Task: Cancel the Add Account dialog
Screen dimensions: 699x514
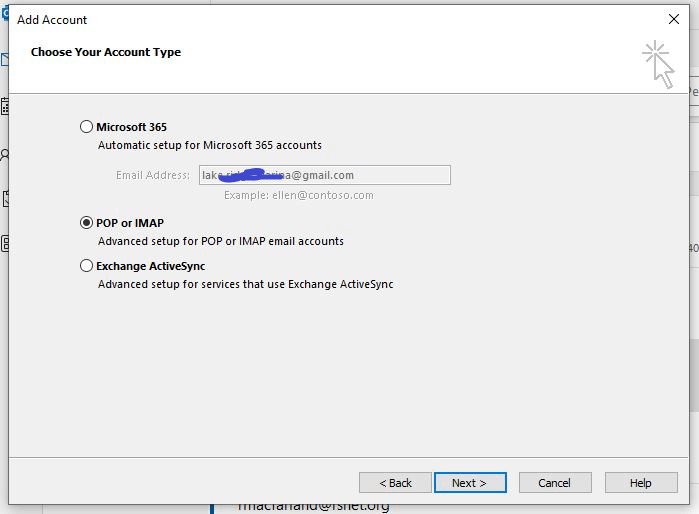Action: 555,483
